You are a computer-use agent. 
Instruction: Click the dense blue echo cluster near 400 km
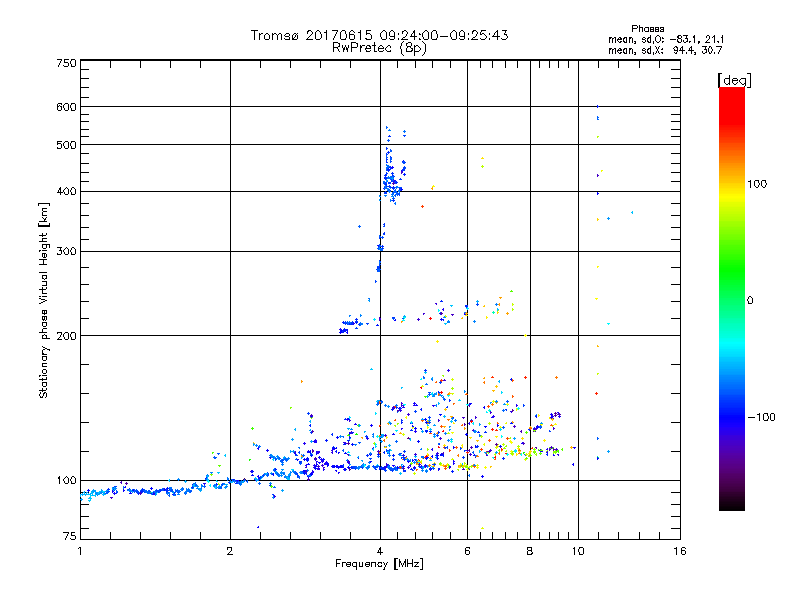click(x=392, y=186)
